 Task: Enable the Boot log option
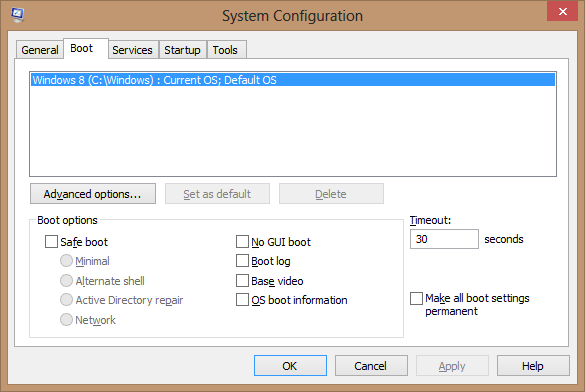(x=243, y=261)
